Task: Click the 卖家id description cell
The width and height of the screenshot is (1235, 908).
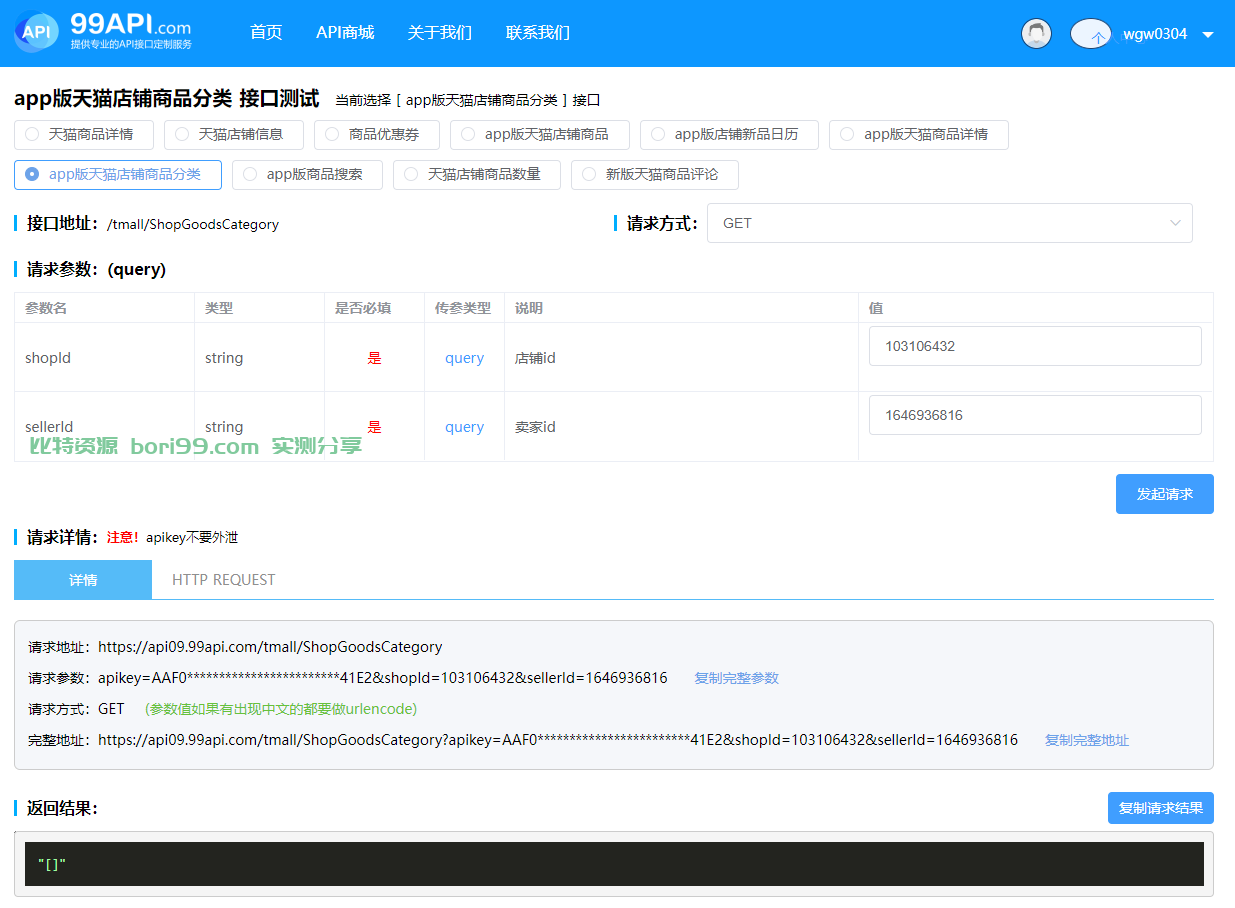Action: 681,427
